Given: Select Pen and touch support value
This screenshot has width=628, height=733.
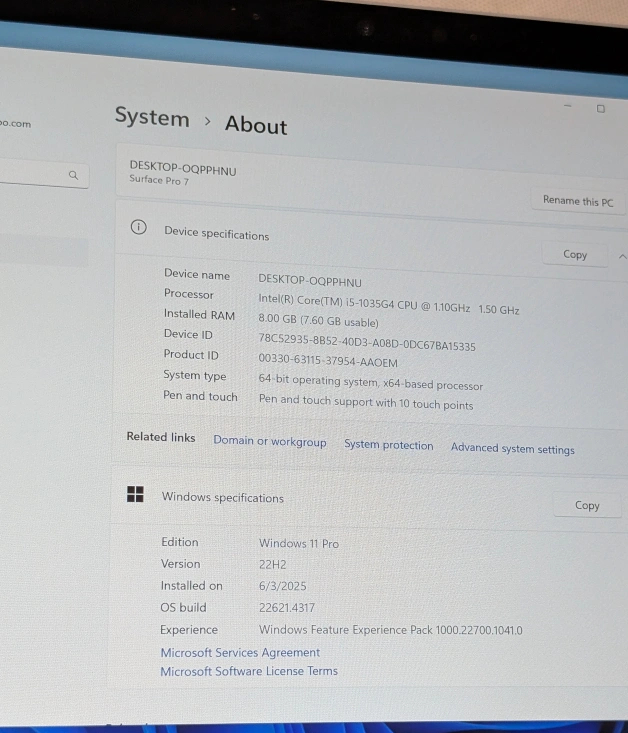Looking at the screenshot, I should tap(366, 402).
